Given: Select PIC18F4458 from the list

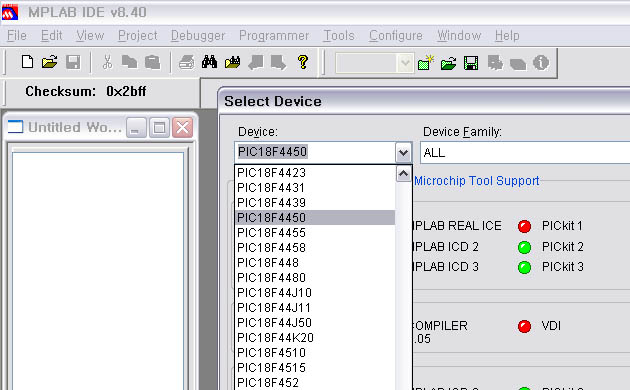Looking at the screenshot, I should pos(315,247).
